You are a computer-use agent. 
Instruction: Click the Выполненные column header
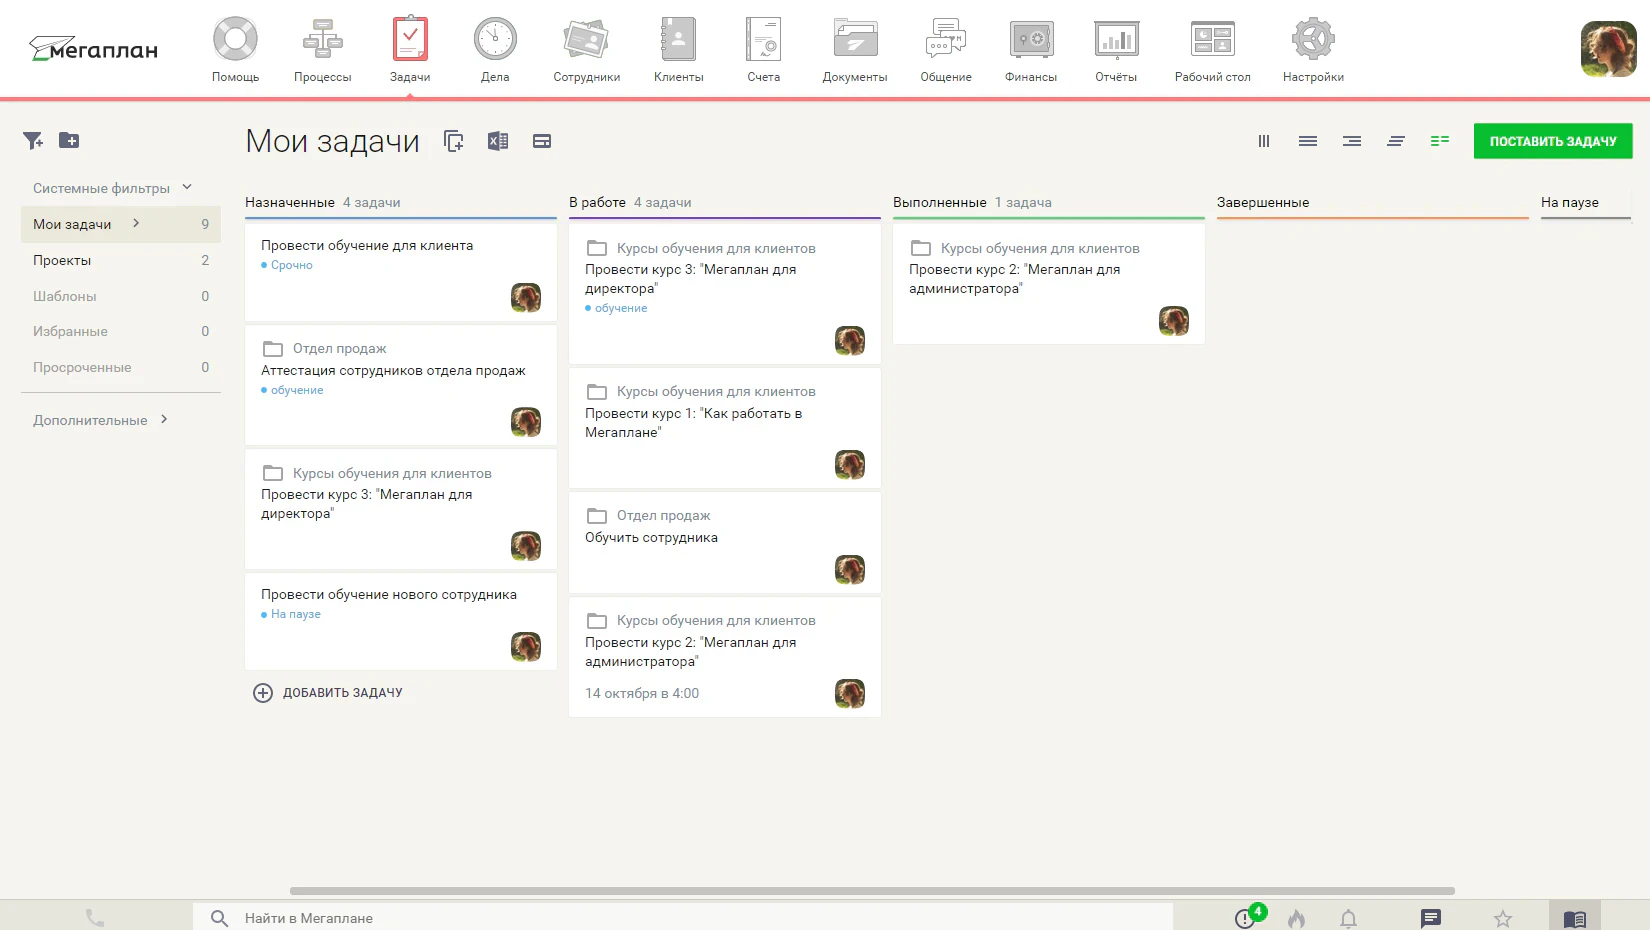pos(940,202)
